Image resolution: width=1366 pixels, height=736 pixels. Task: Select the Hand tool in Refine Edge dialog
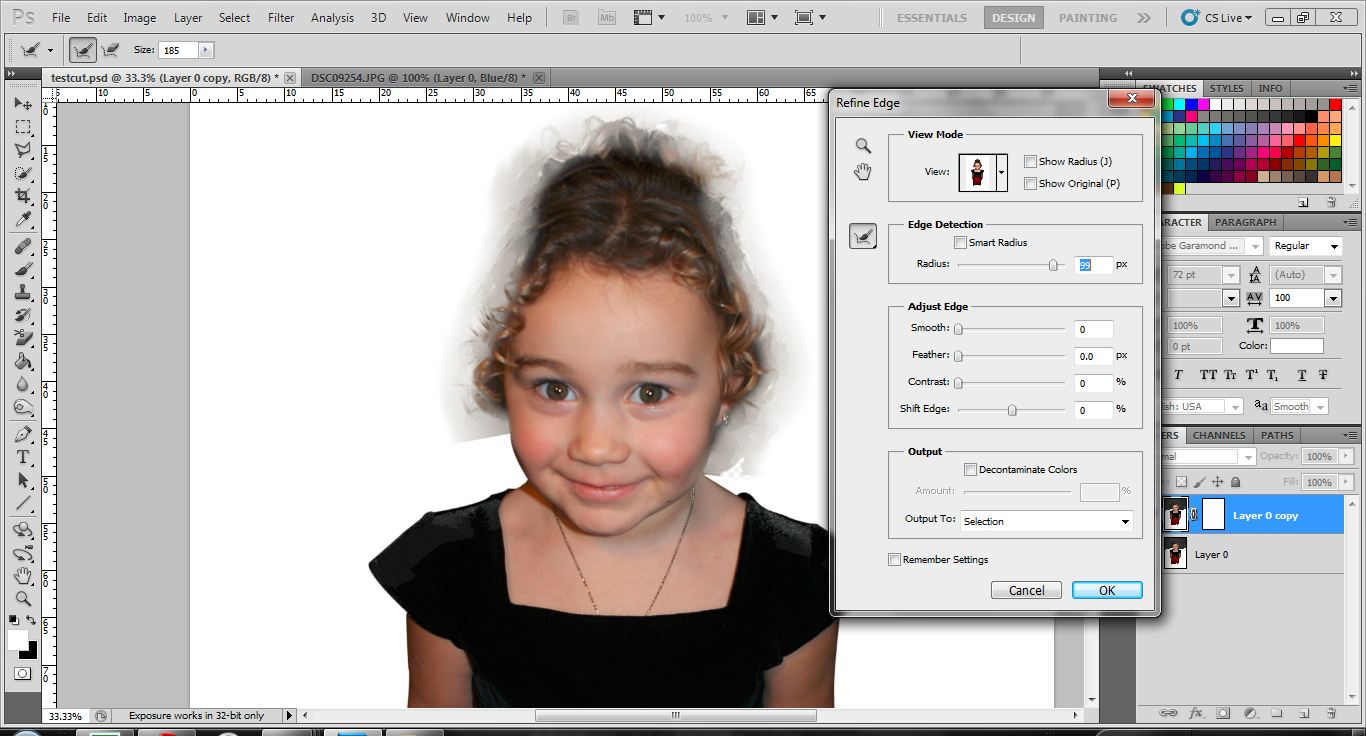(863, 173)
